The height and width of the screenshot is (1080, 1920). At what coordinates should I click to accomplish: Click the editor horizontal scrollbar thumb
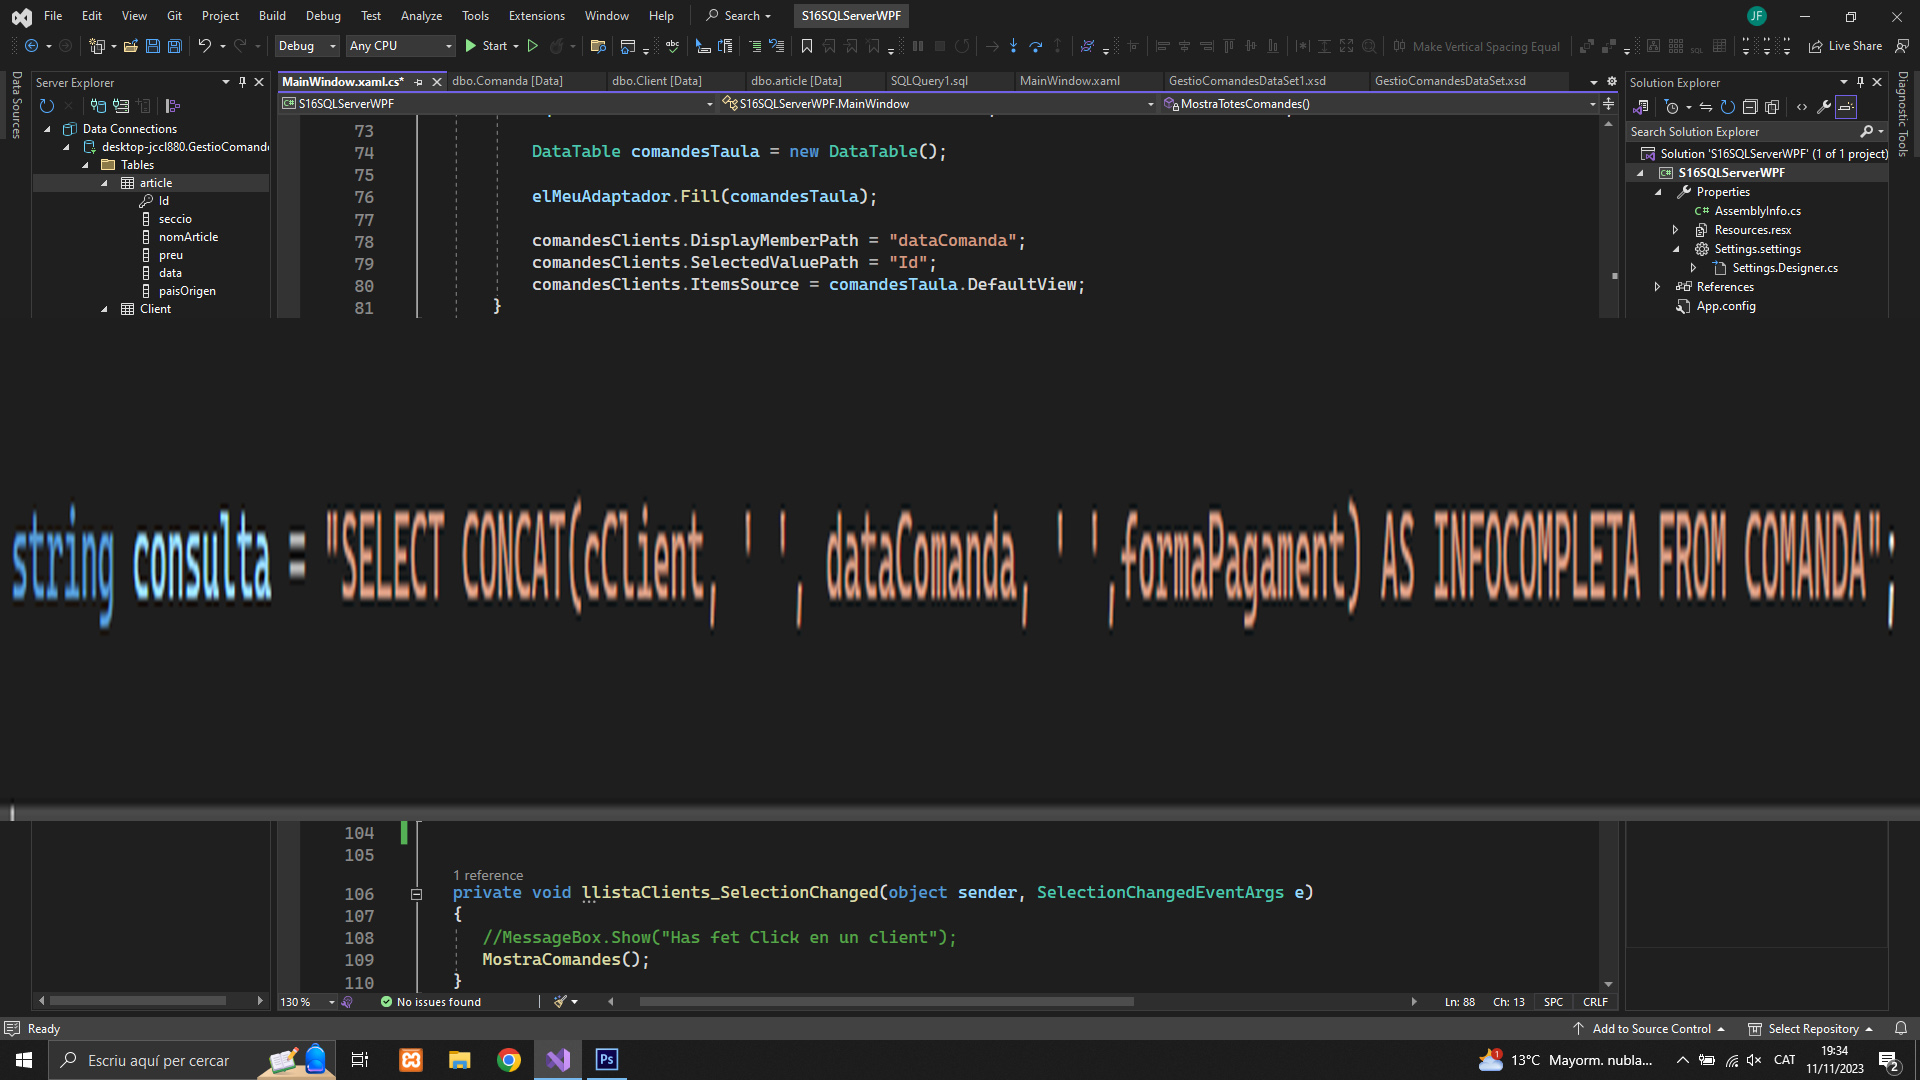point(886,1002)
